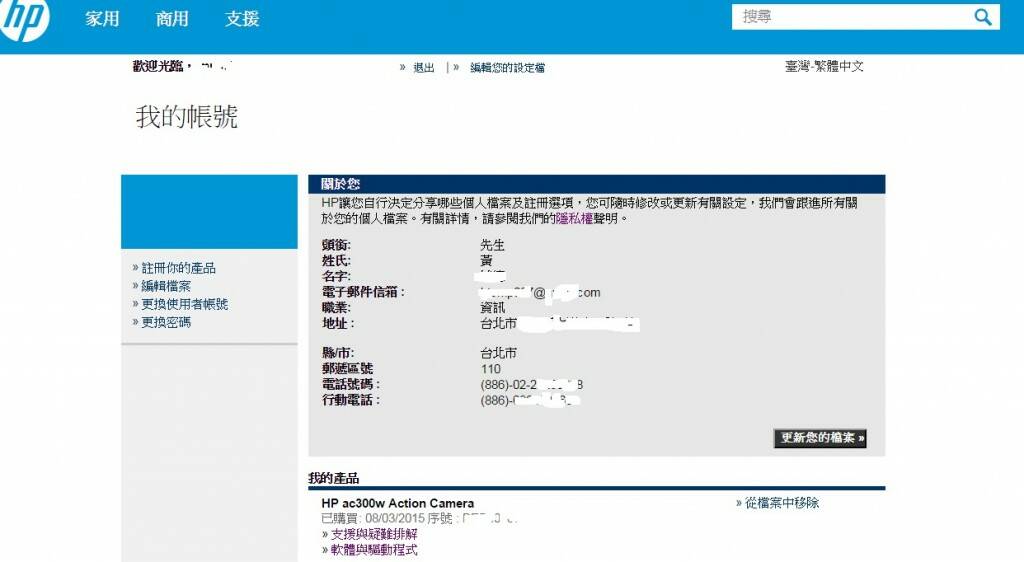Open 軟體與驅動程式 link

[374, 550]
